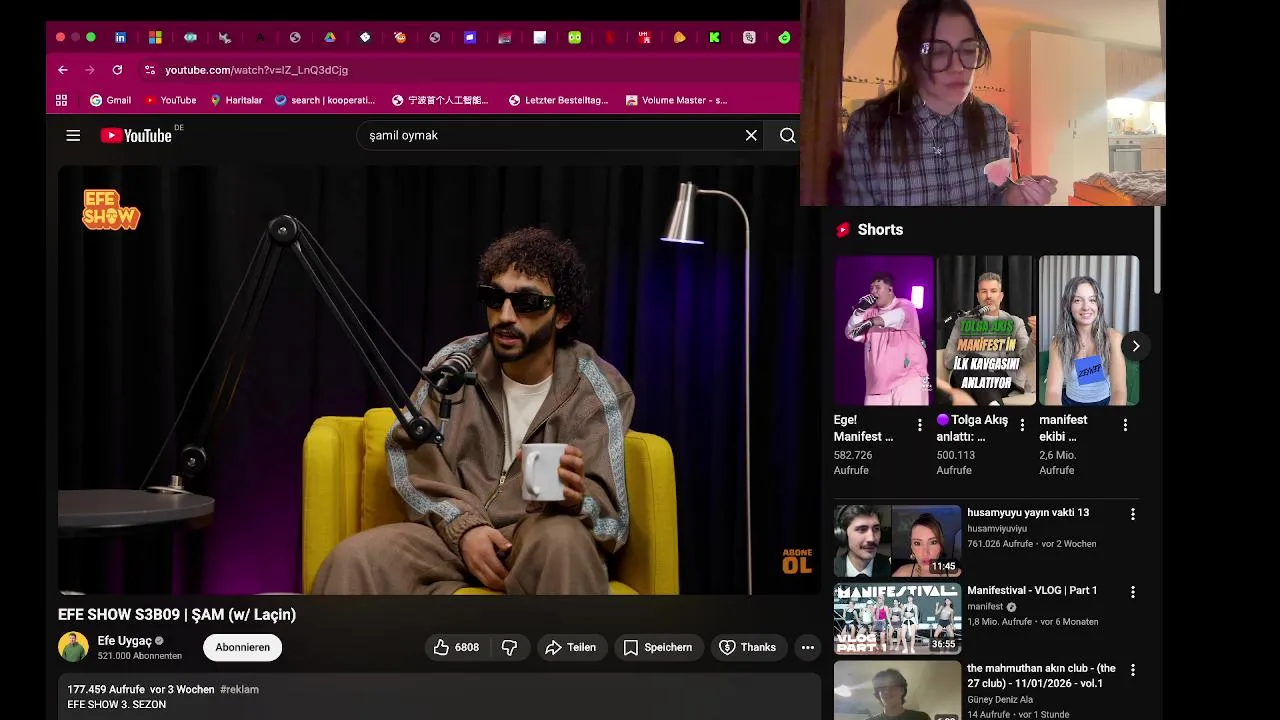Save the video via Speichern
This screenshot has height=720, width=1280.
coord(658,647)
